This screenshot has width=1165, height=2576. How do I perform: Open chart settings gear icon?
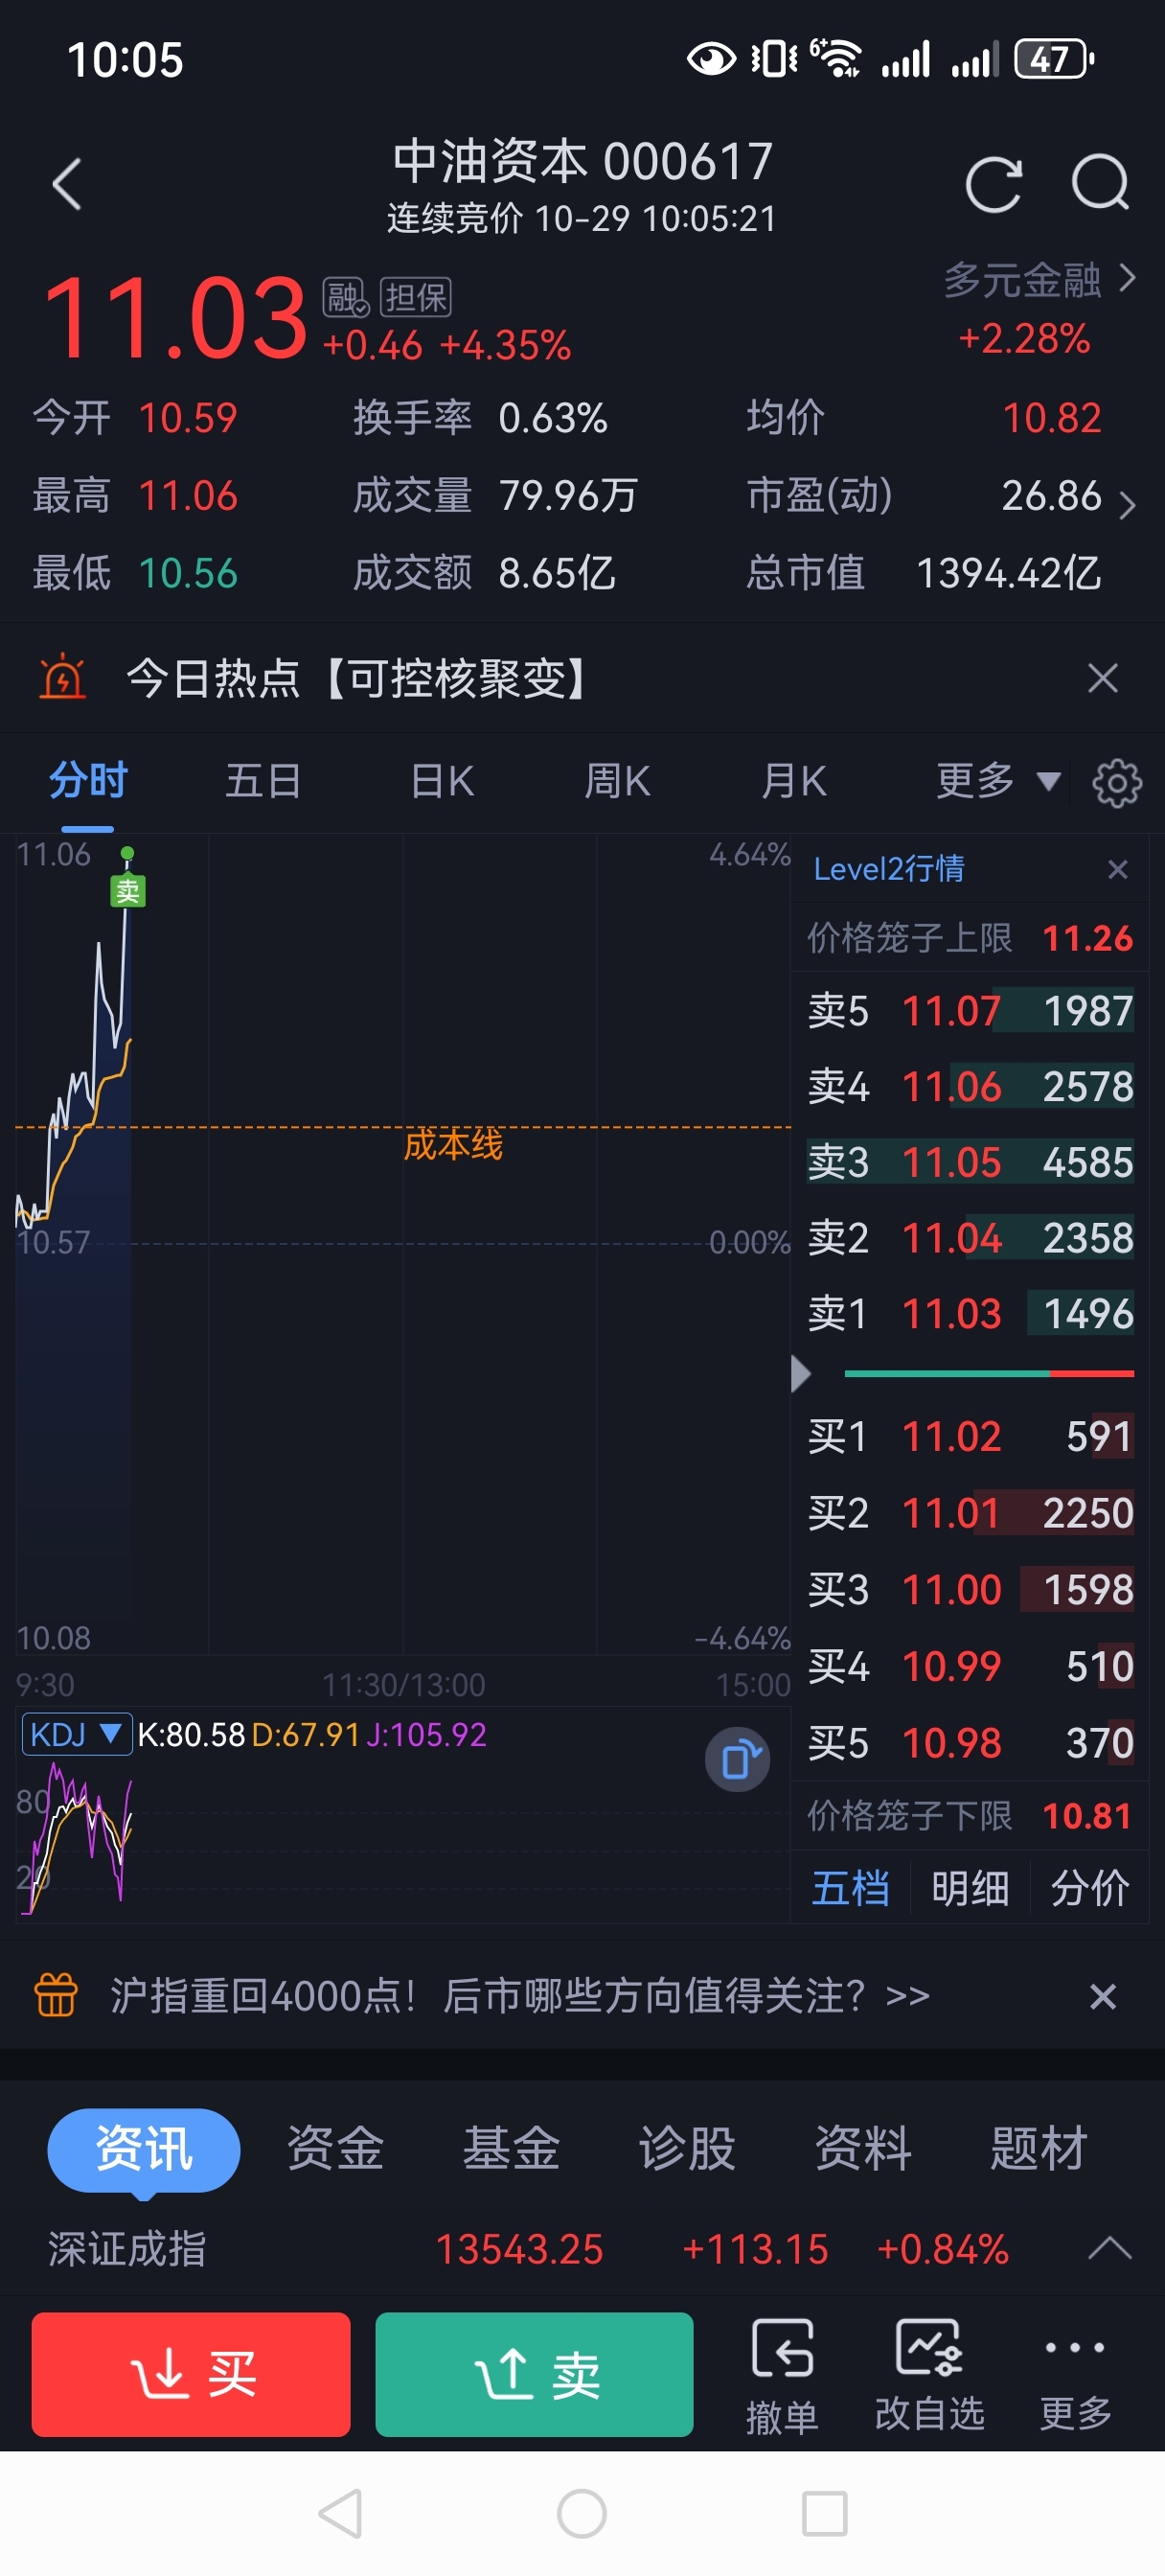1116,783
